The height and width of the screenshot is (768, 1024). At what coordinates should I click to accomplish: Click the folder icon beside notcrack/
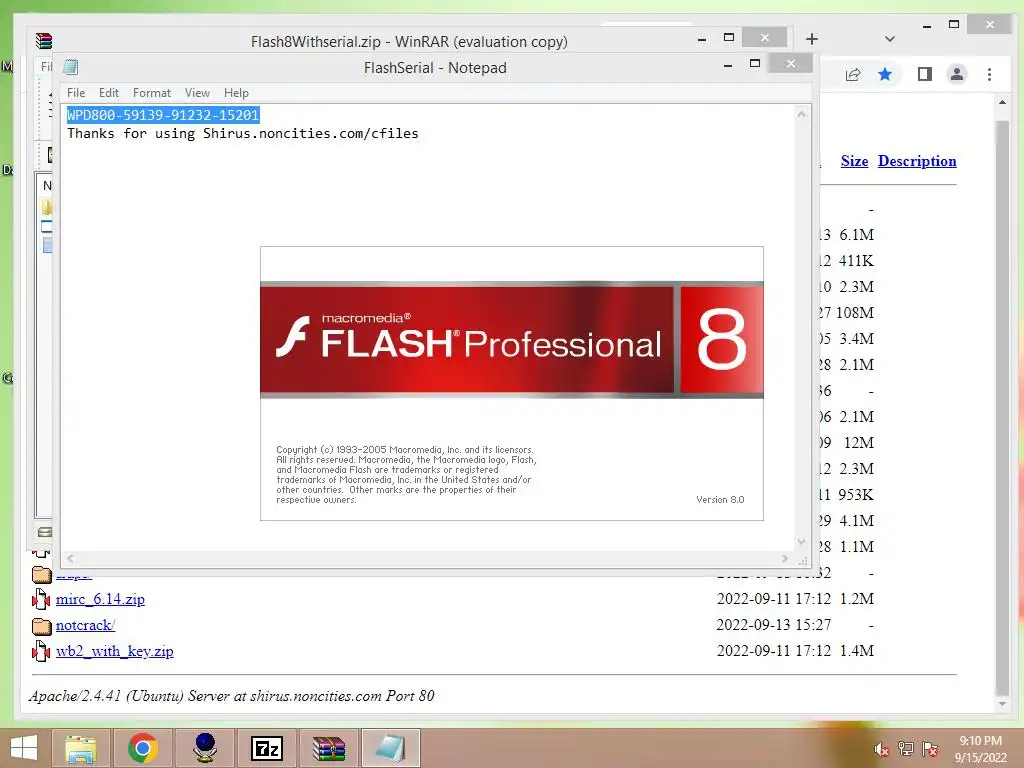[x=41, y=626]
